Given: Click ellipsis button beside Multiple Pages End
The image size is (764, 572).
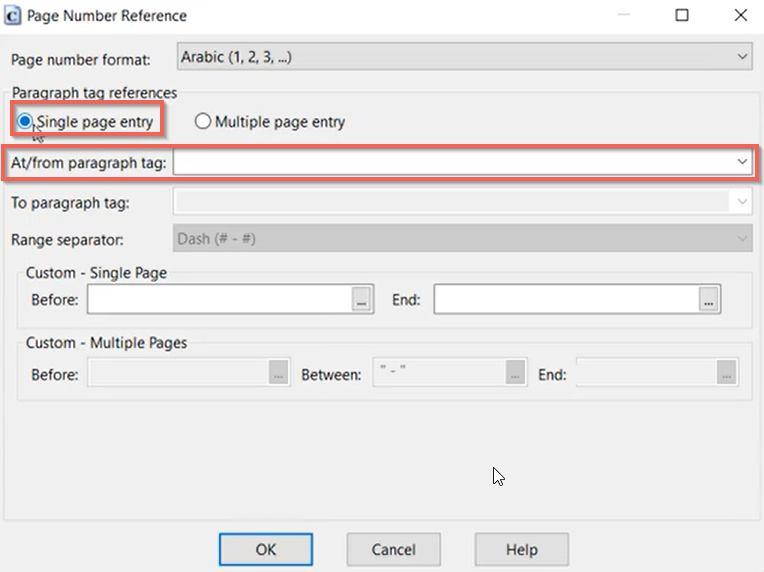Looking at the screenshot, I should 726,373.
